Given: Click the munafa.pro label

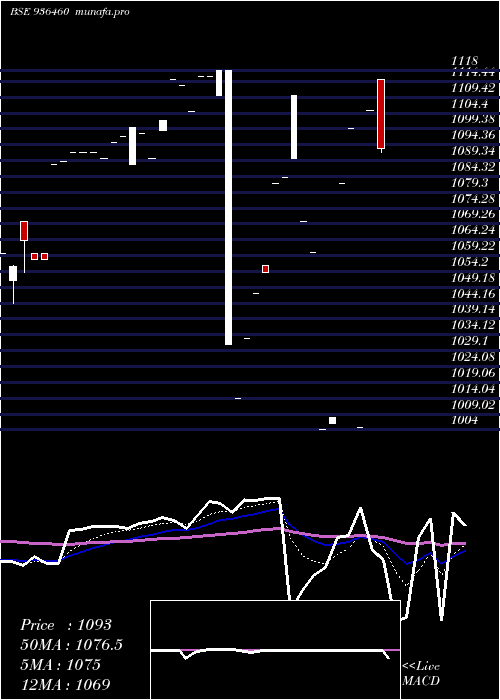Looking at the screenshot, I should tap(102, 12).
